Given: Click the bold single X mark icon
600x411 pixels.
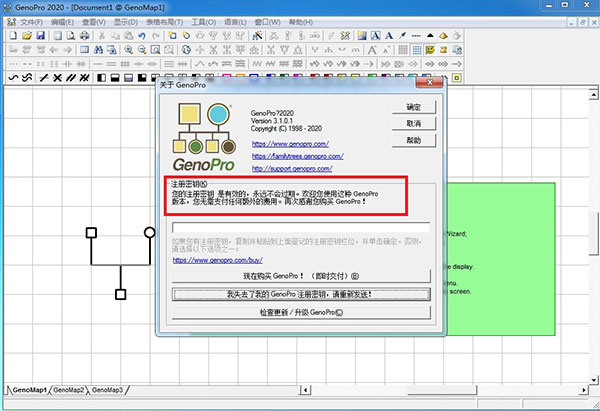Looking at the screenshot, I should [x=57, y=78].
